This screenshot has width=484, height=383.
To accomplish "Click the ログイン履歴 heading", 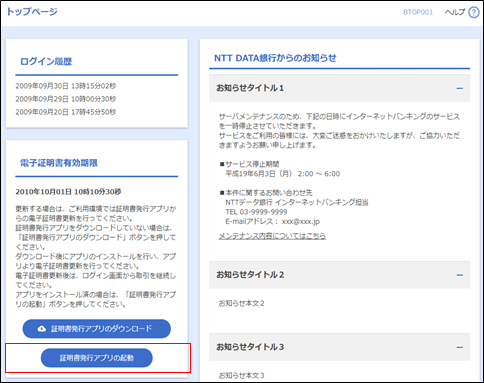I will [x=46, y=61].
